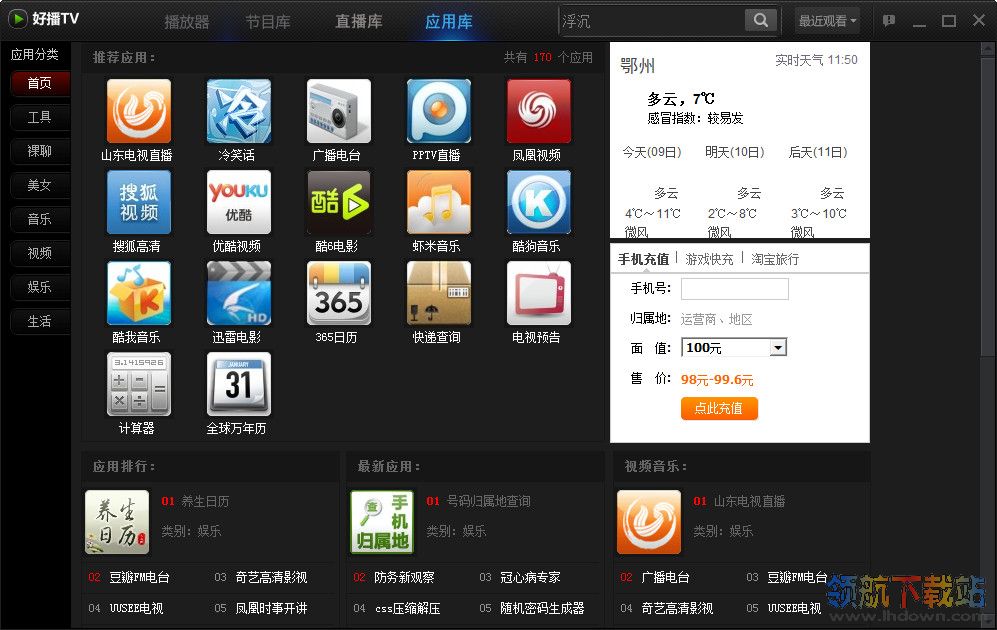Open 广播电台 in 视频音乐 list
Screen dimensions: 997x630
665,577
